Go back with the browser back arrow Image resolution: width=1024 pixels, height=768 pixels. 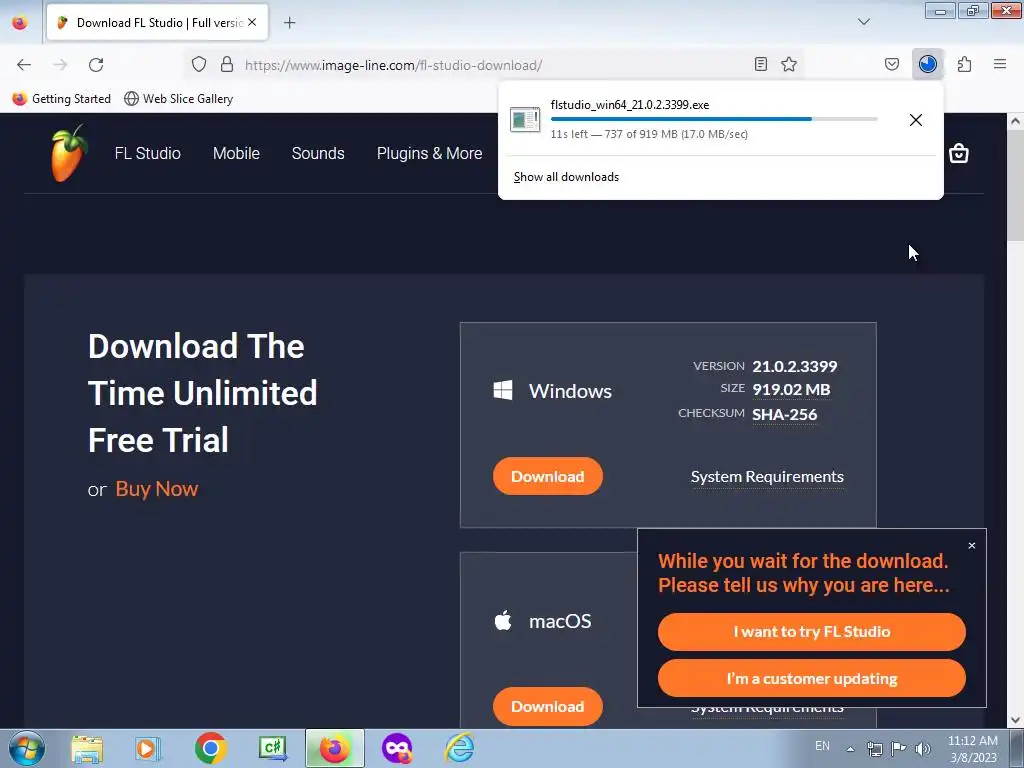pos(24,65)
